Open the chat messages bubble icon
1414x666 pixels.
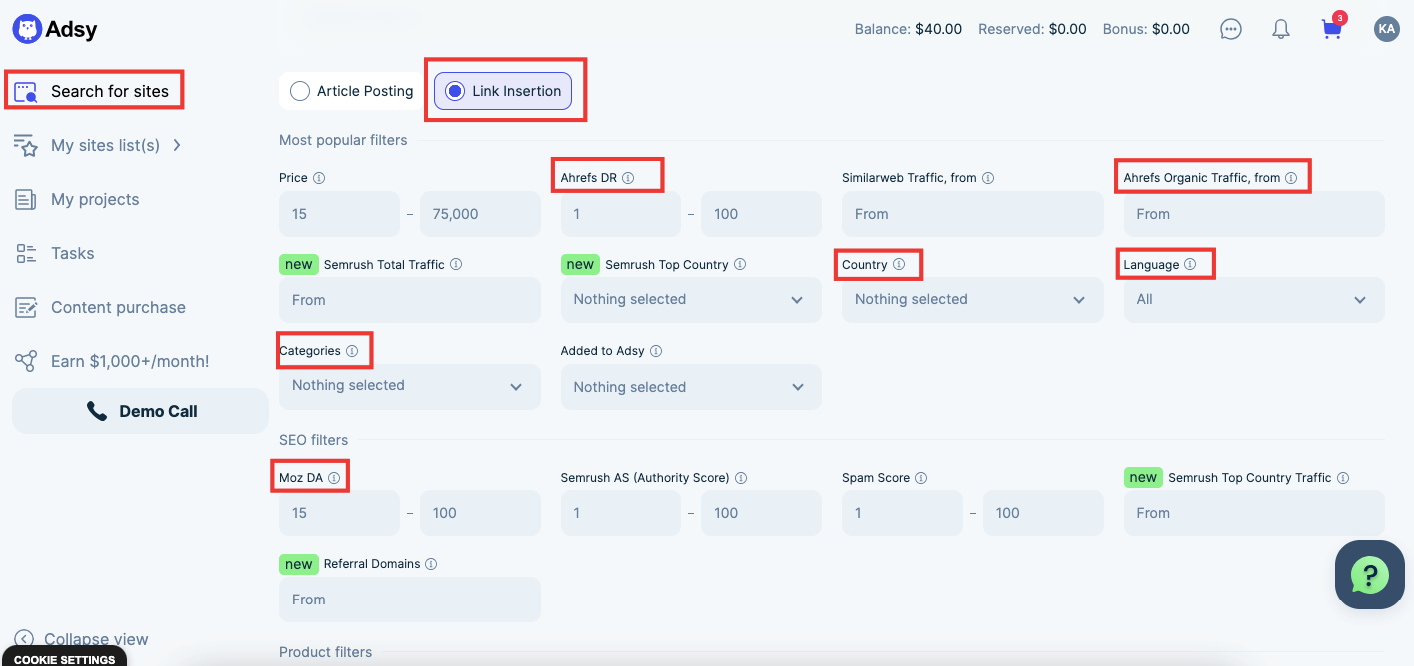[x=1231, y=29]
